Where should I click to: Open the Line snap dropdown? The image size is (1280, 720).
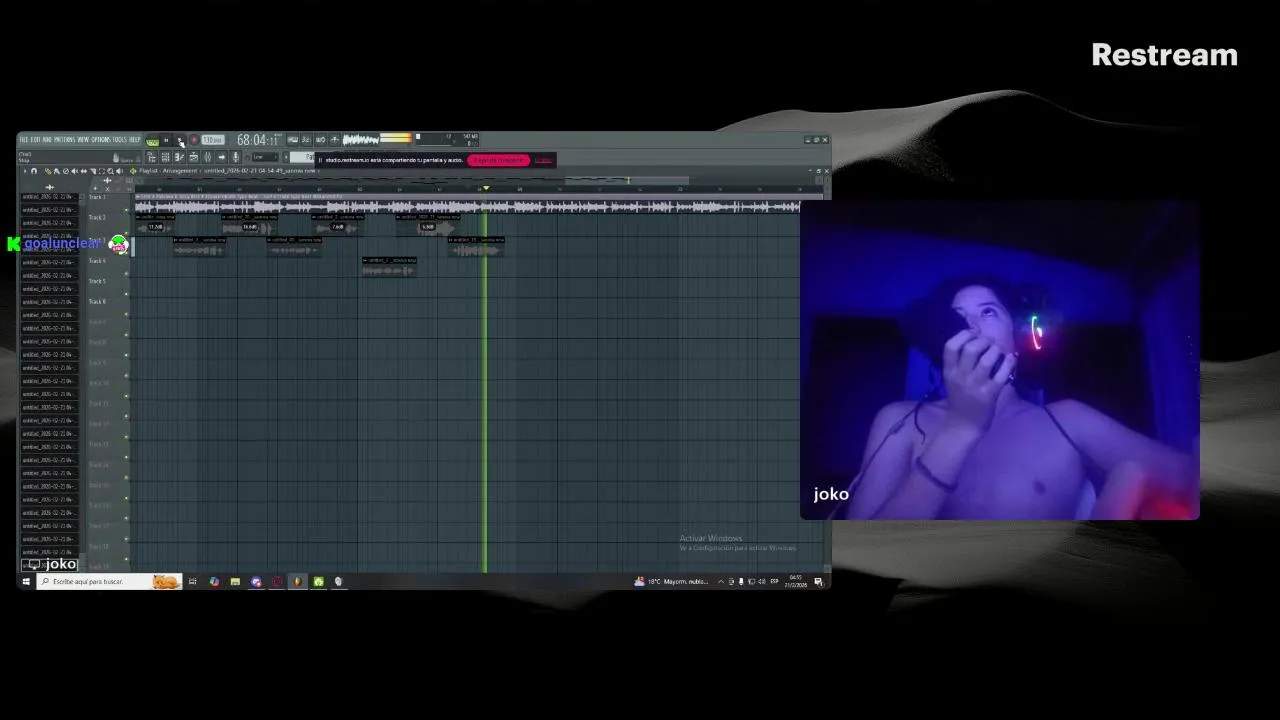pyautogui.click(x=265, y=157)
